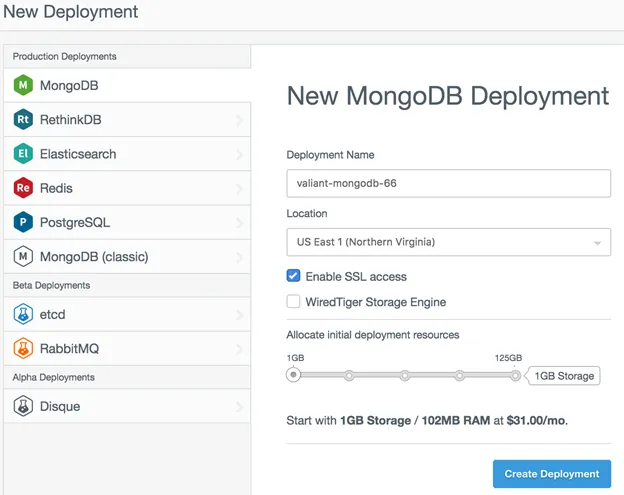The width and height of the screenshot is (624, 495).
Task: Click the blue PostgreSQL P icon
Action: click(x=23, y=222)
